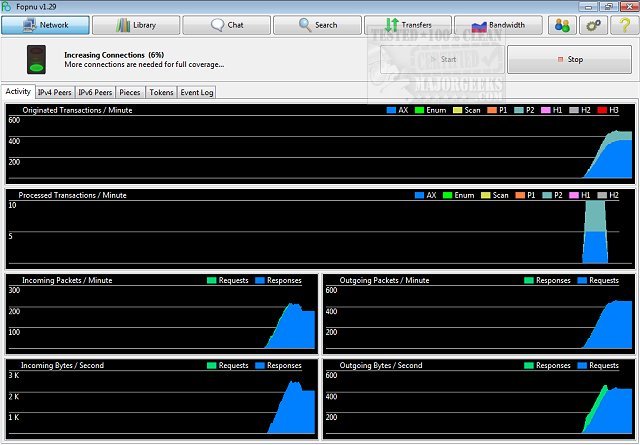Click H2 gray swatch in Processed Transactions legend
The image size is (640, 445).
[602, 196]
